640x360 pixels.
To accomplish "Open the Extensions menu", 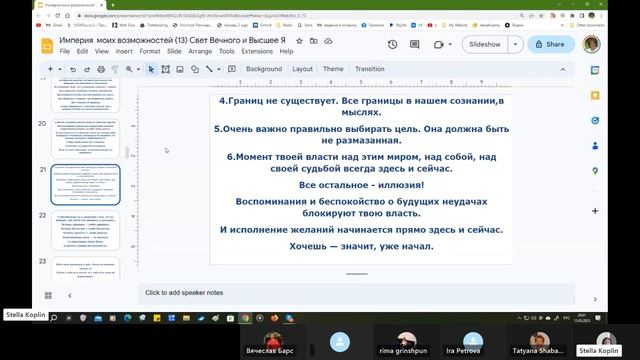I will [x=257, y=51].
